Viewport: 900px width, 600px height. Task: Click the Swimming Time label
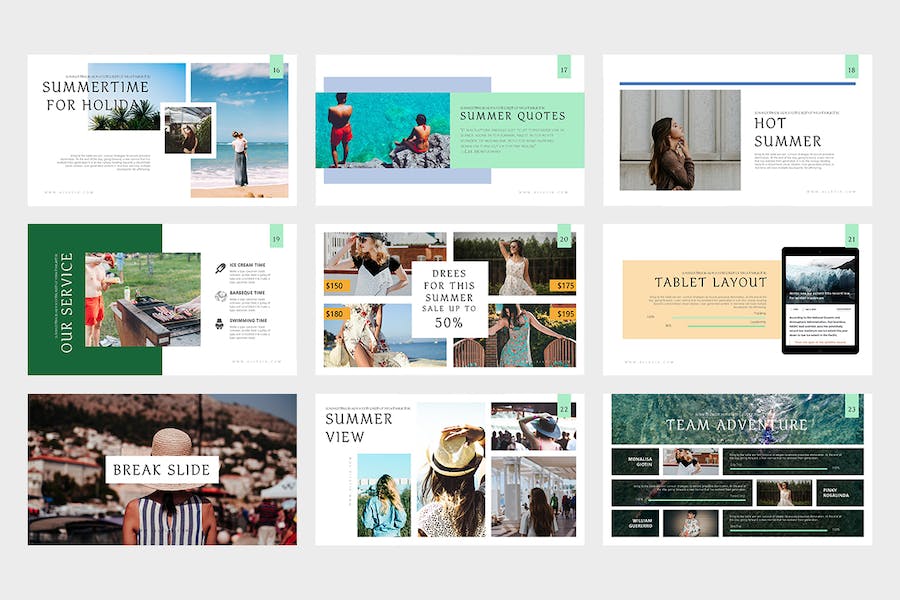tap(249, 320)
